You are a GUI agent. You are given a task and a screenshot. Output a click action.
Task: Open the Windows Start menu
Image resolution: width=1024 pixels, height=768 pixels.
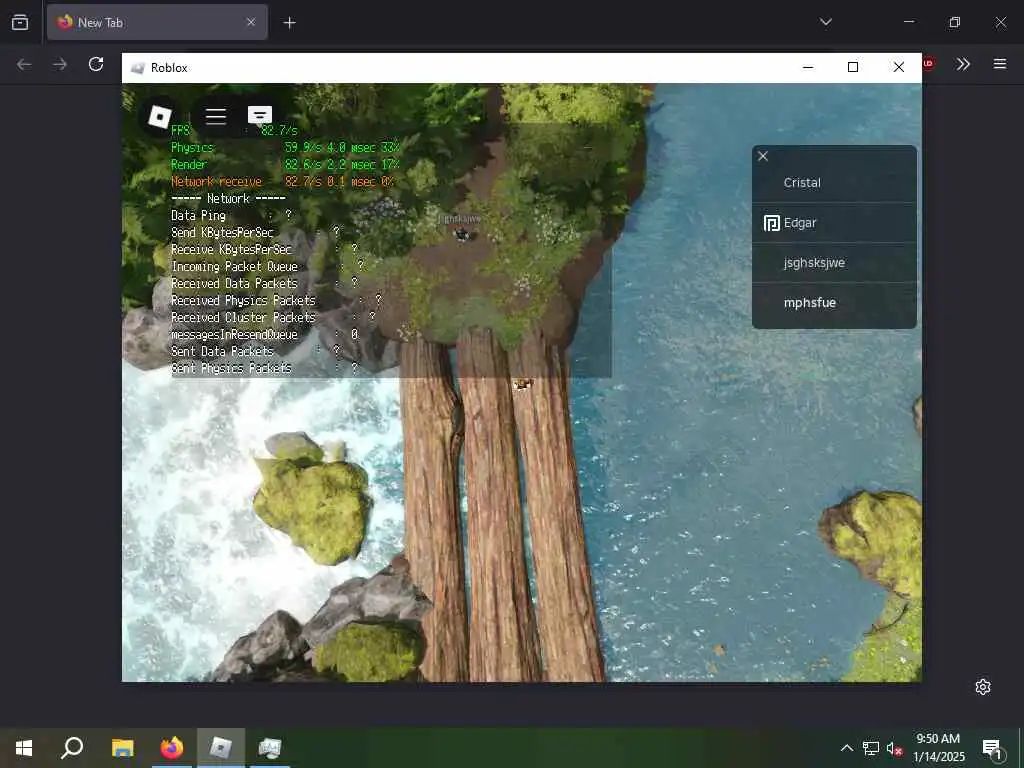pyautogui.click(x=24, y=748)
